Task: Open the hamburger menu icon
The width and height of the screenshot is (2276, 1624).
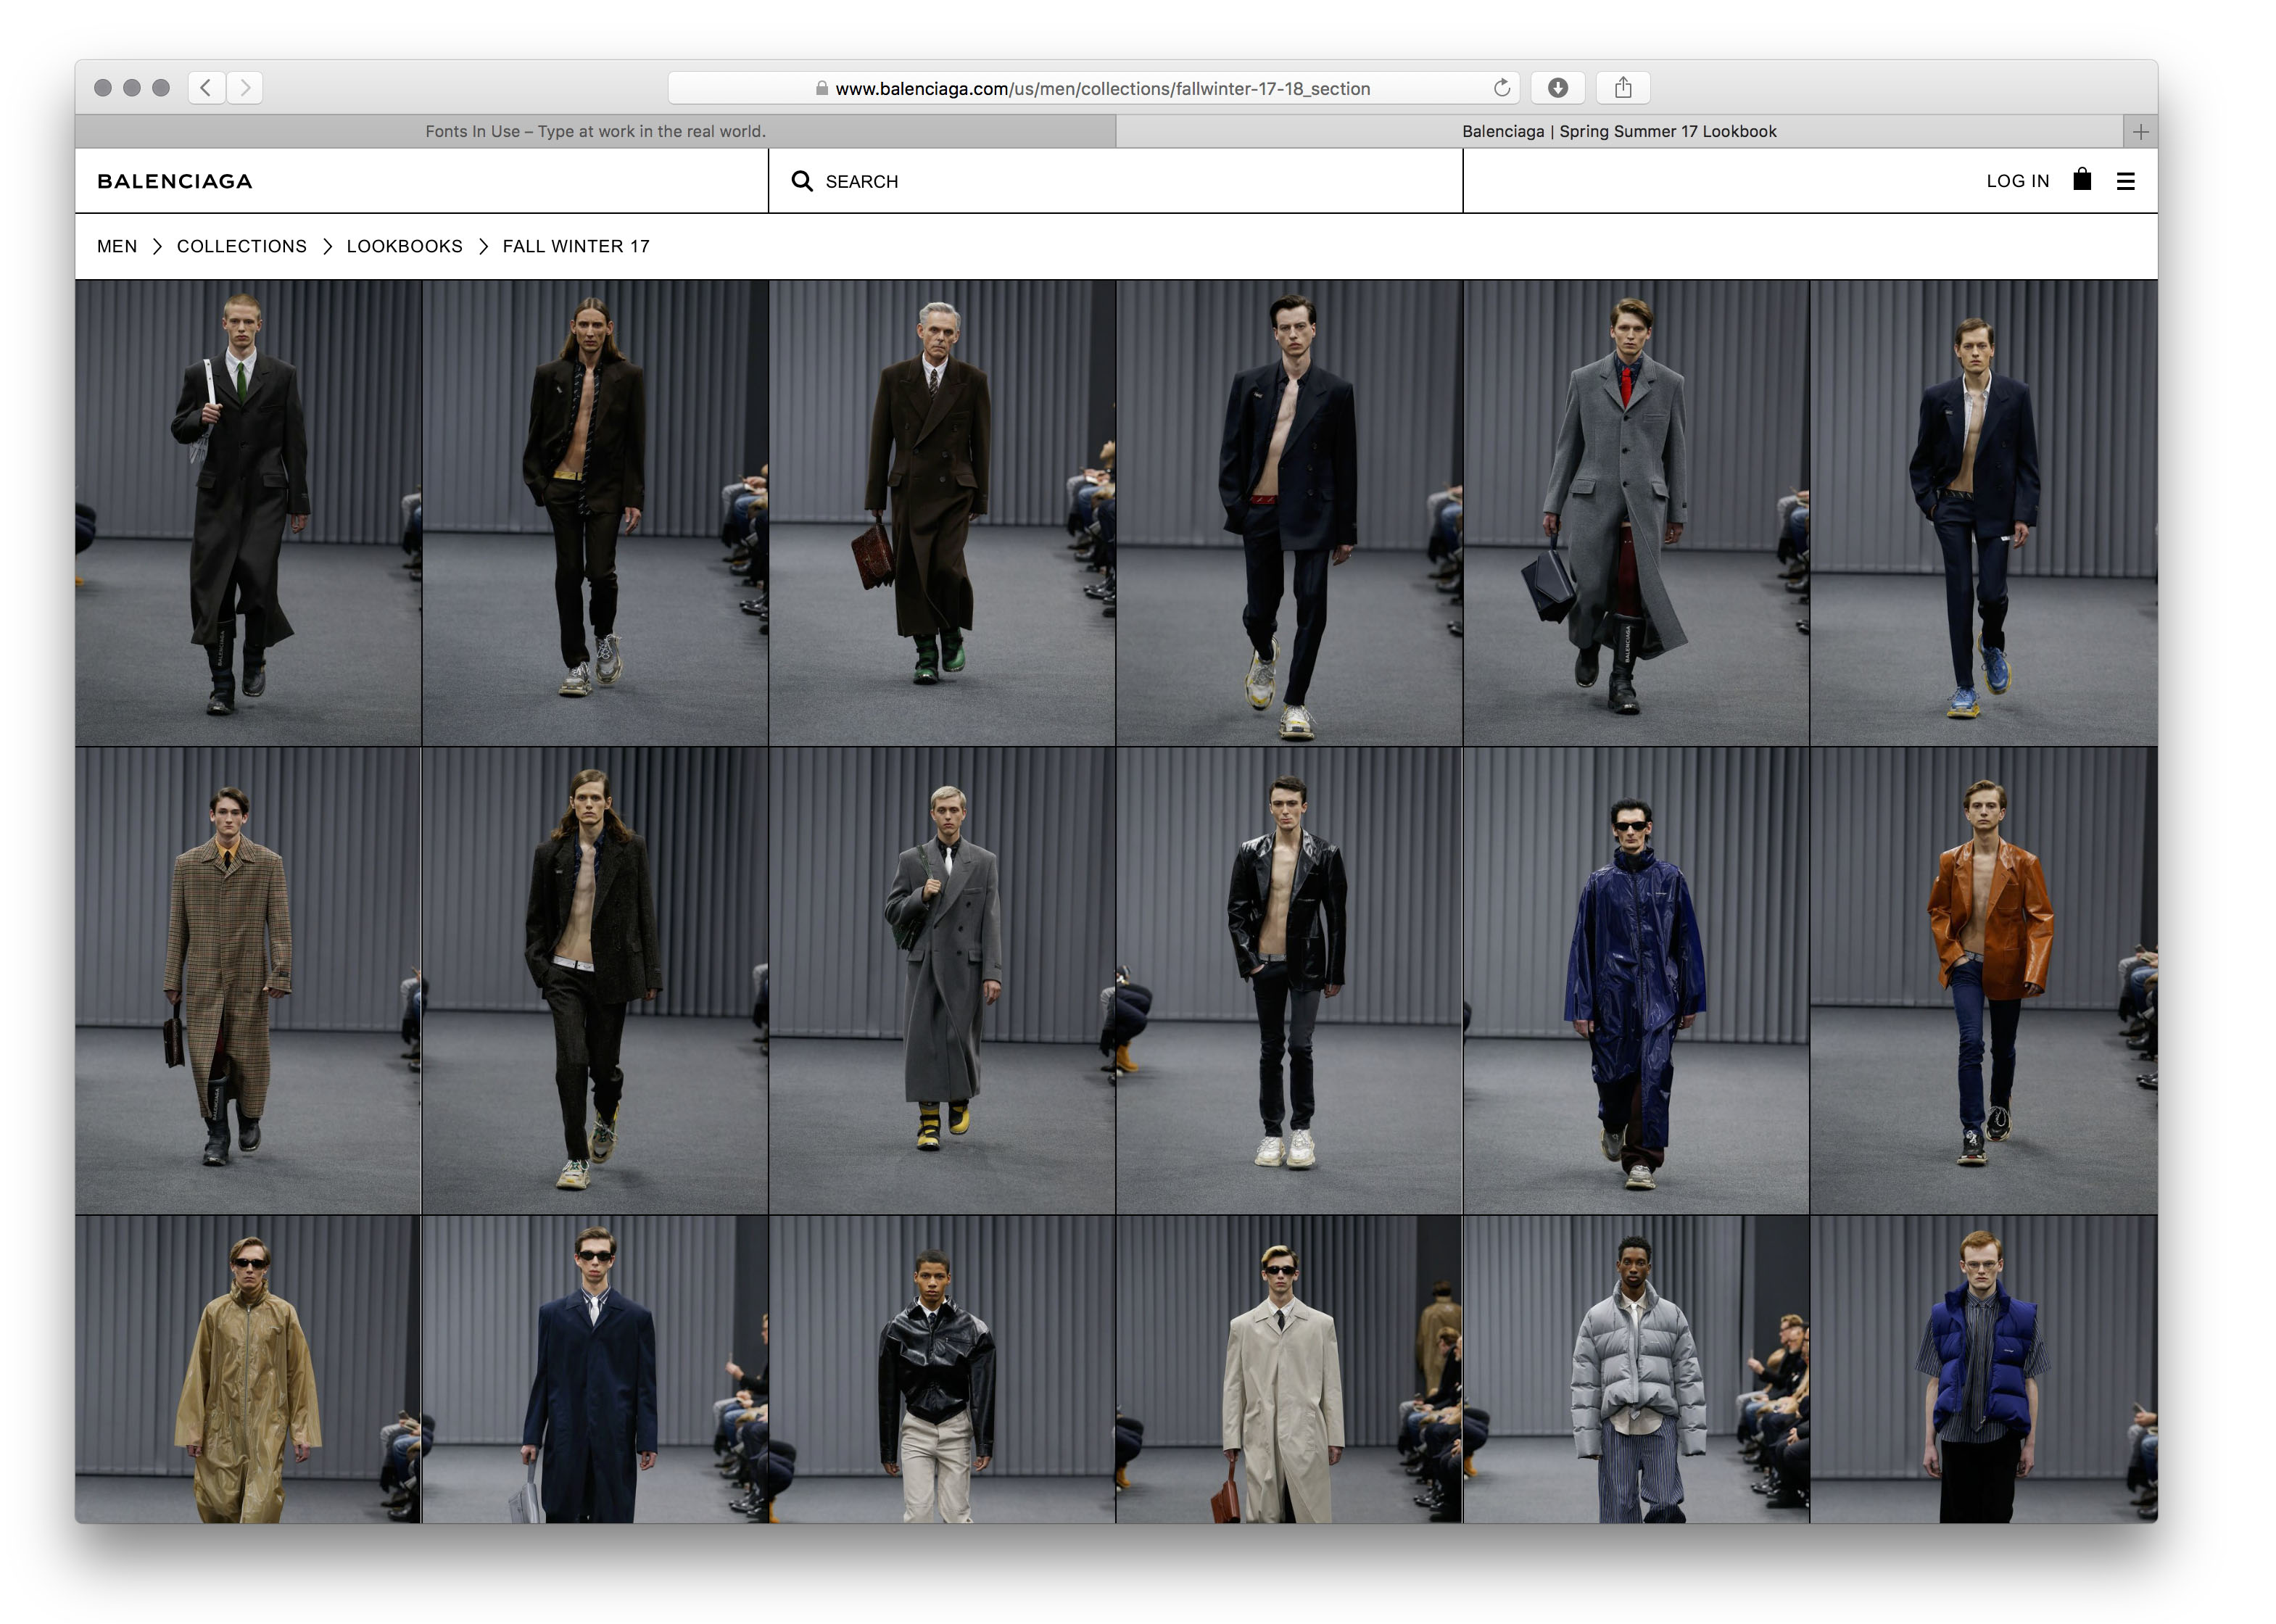Action: click(x=2126, y=181)
